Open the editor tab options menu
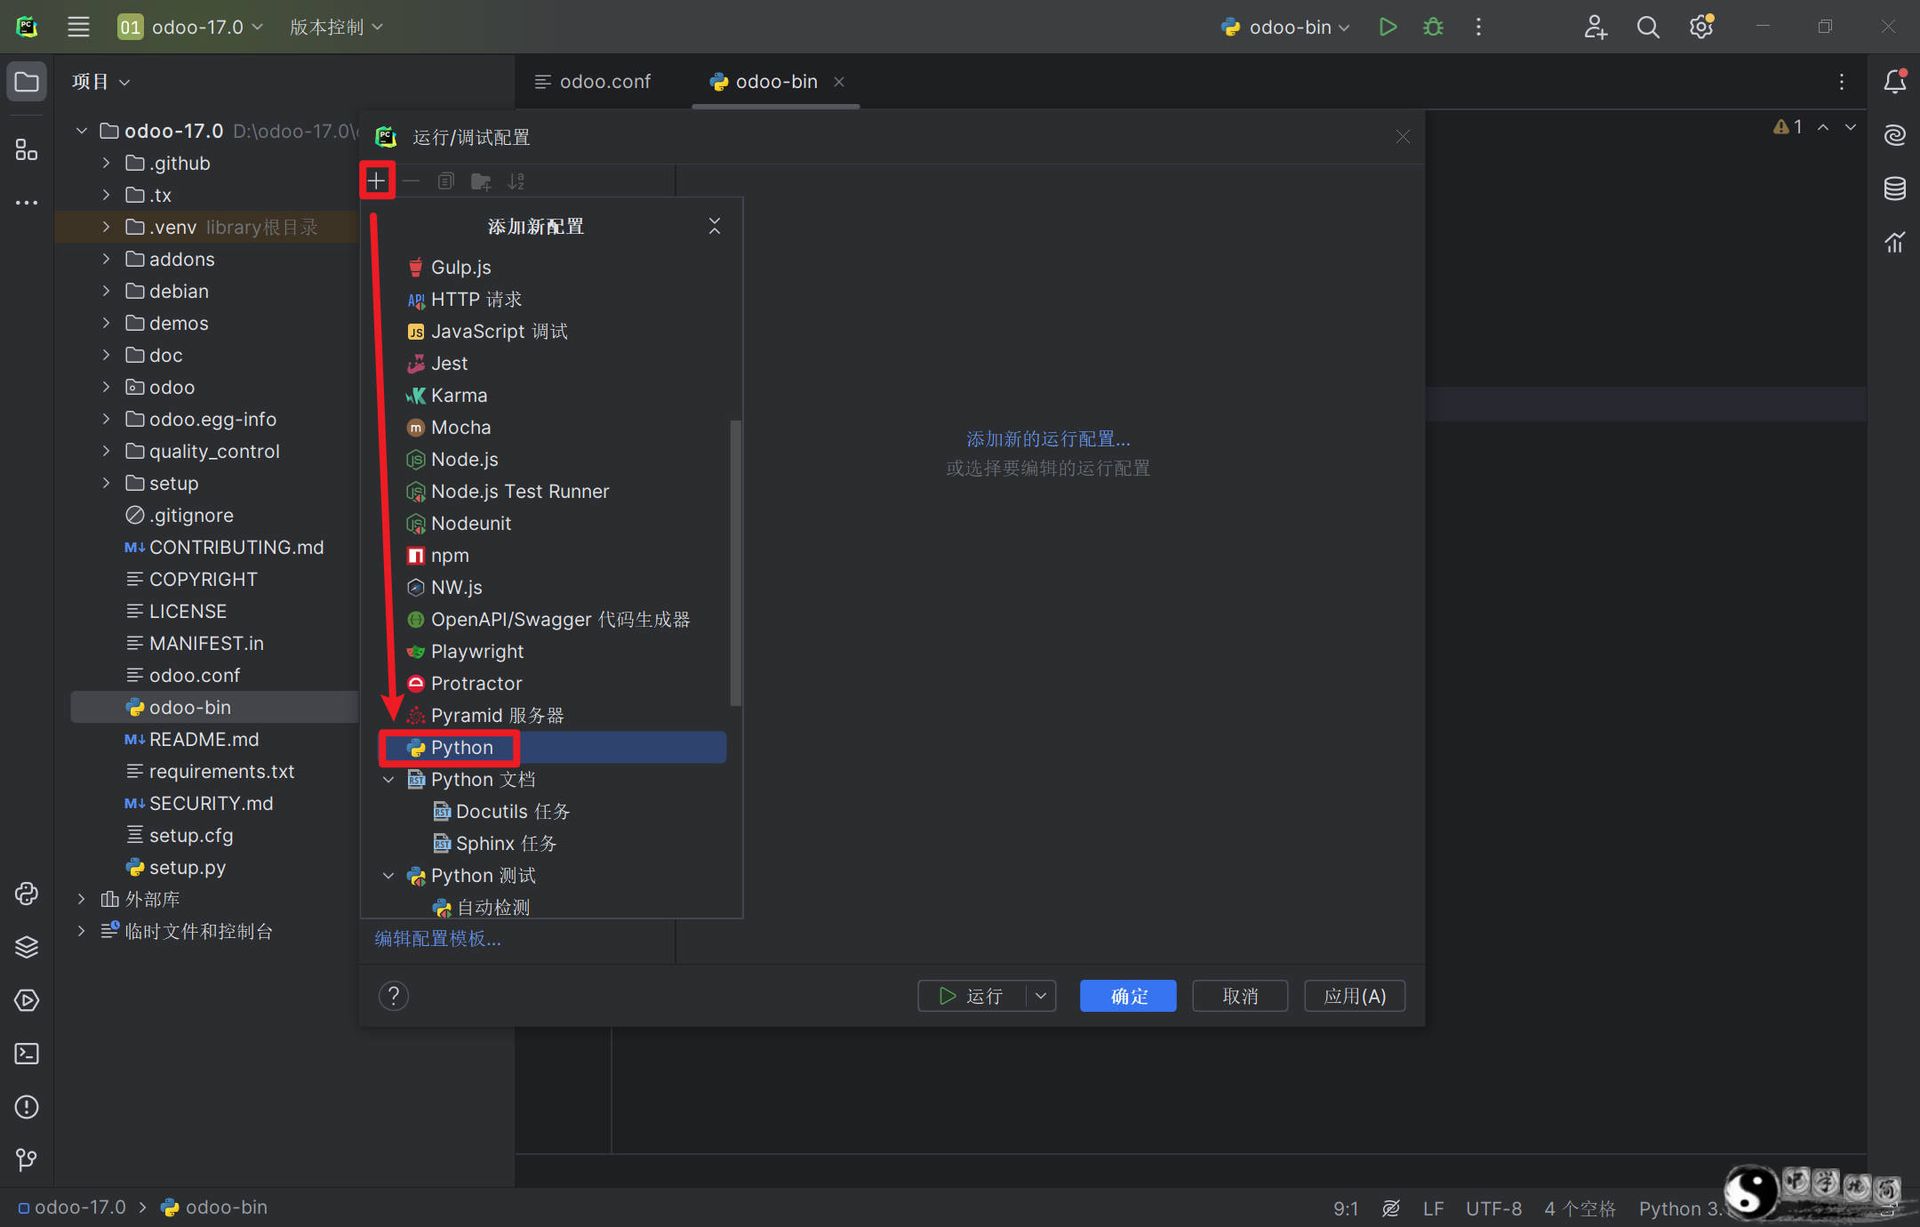This screenshot has width=1920, height=1227. point(1841,82)
